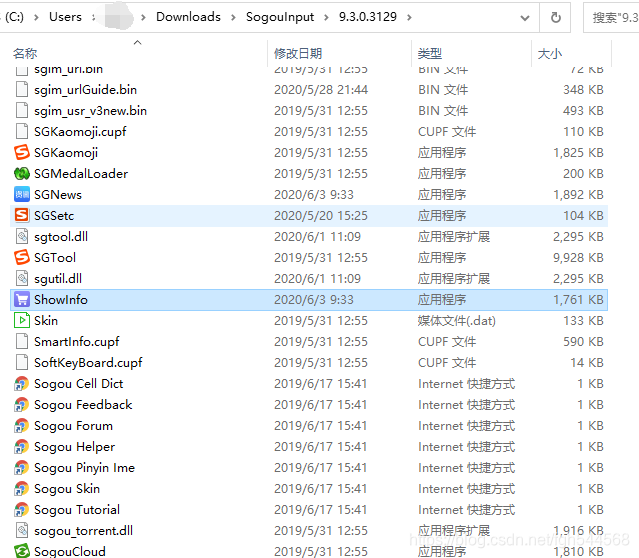Expand the chevron after SogouInput
The width and height of the screenshot is (639, 558).
[326, 17]
